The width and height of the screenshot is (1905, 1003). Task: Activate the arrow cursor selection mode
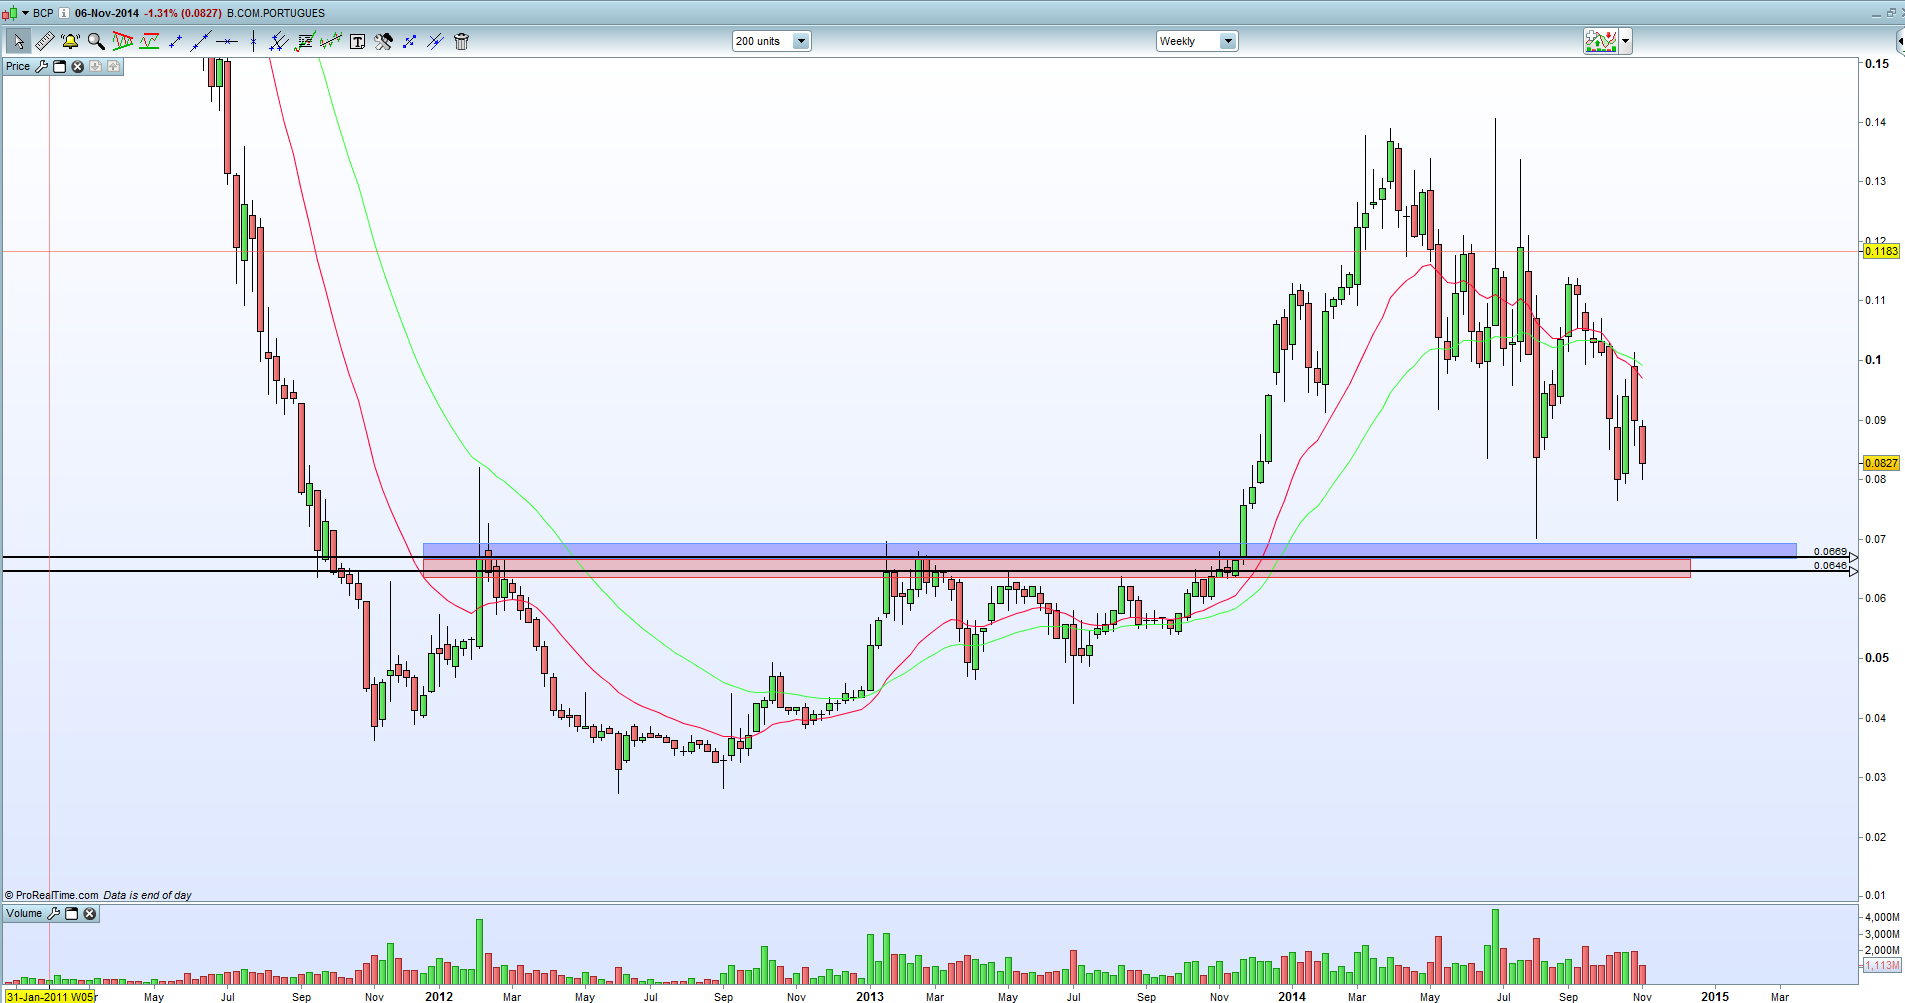[x=18, y=41]
